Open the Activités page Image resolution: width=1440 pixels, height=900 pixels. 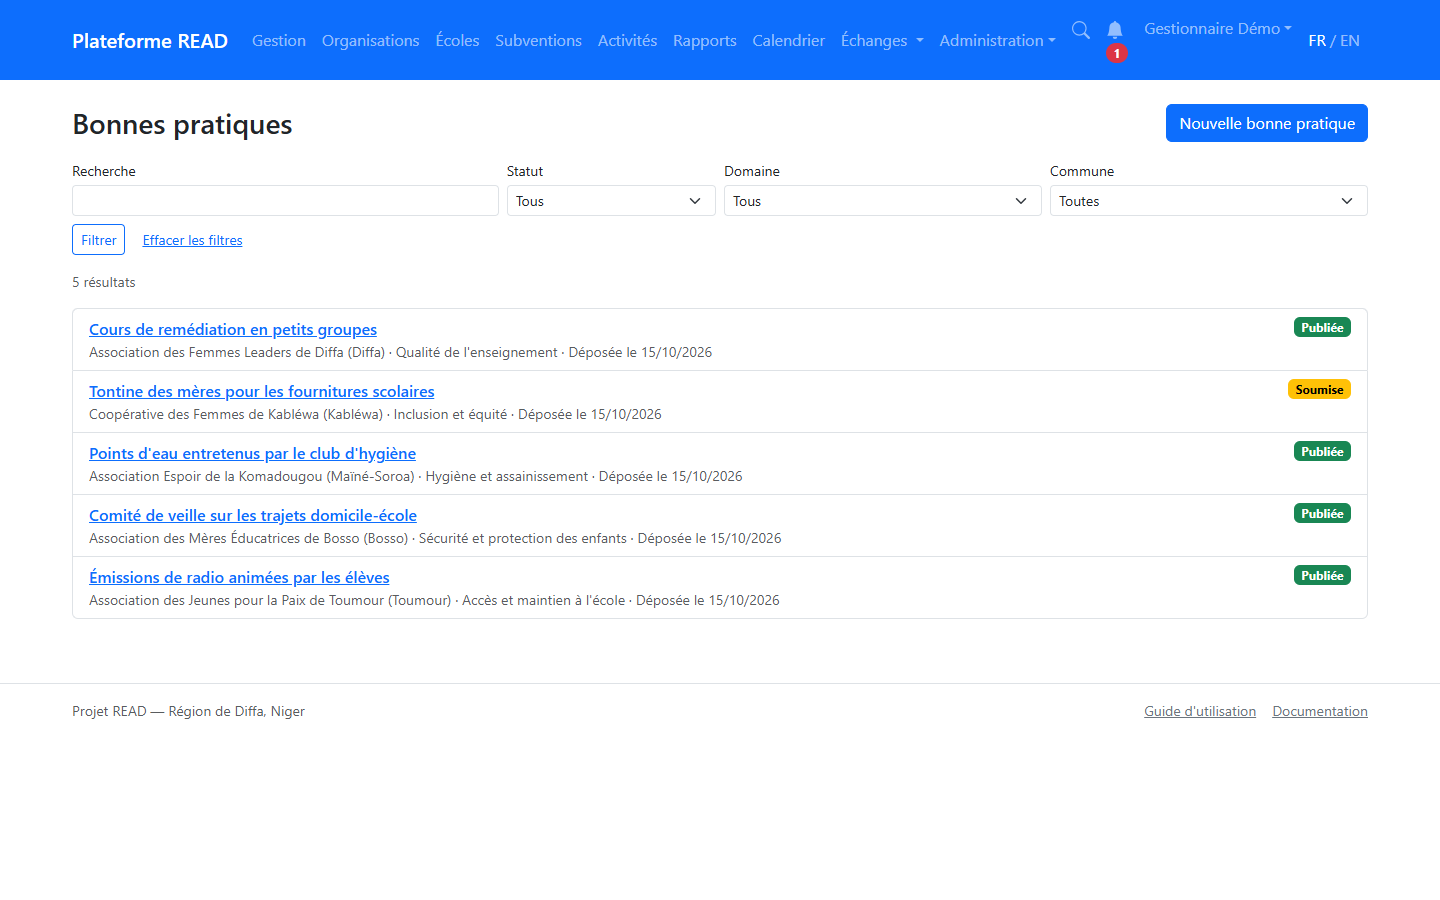[x=628, y=41]
